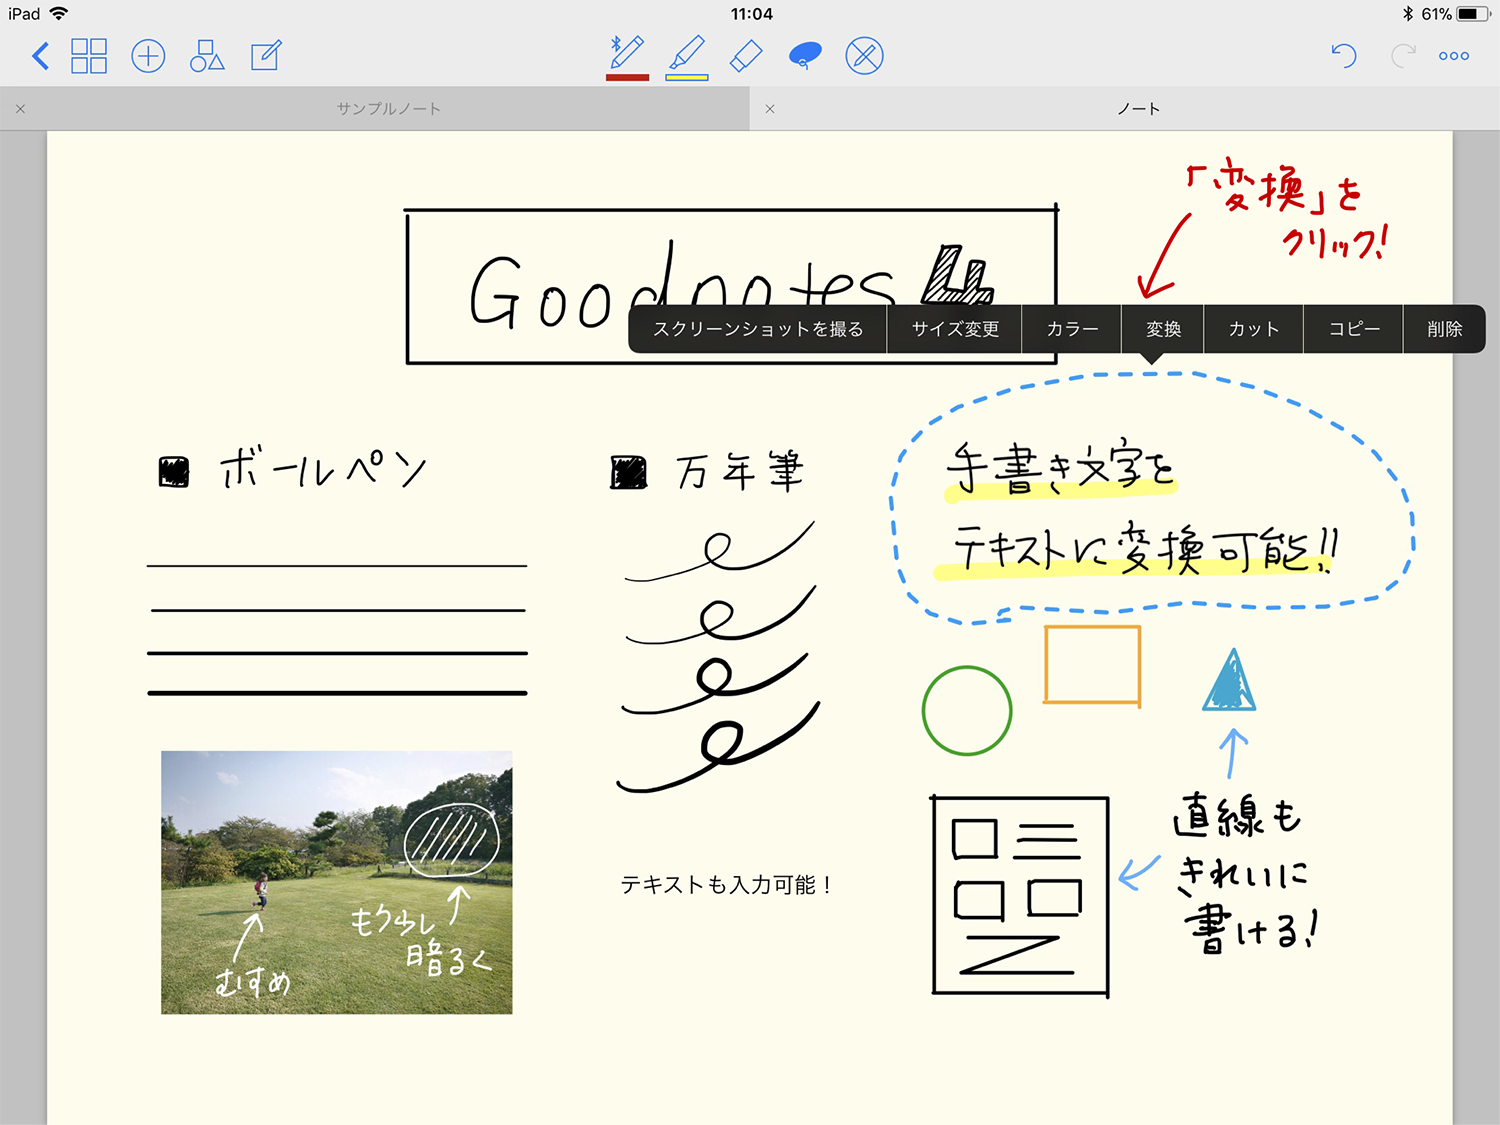Tap the orange rectangle shape
Image resolution: width=1500 pixels, height=1125 pixels.
point(1092,666)
